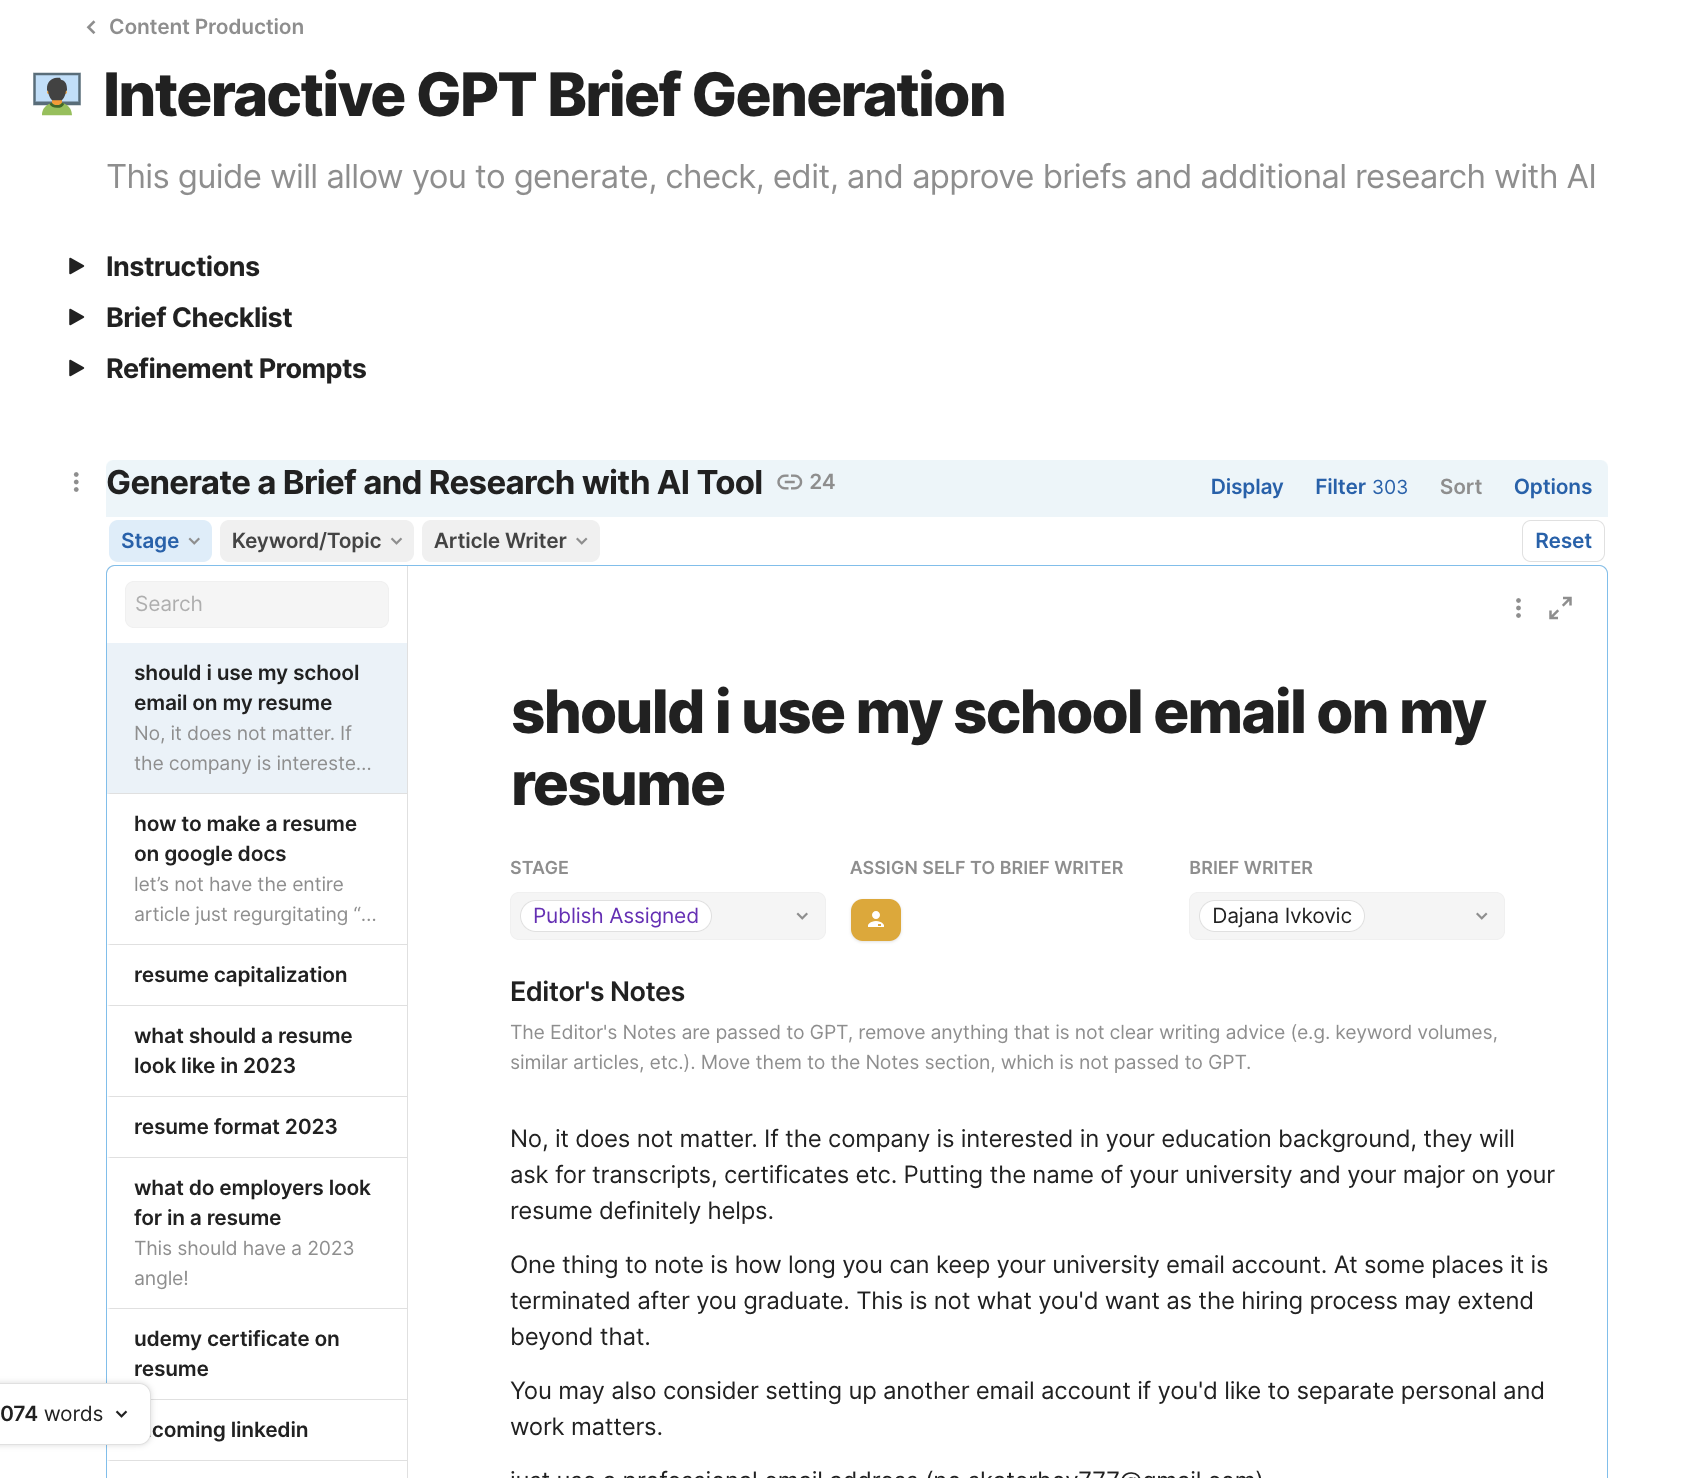Open the table's three-dot drag handle menu

click(76, 483)
